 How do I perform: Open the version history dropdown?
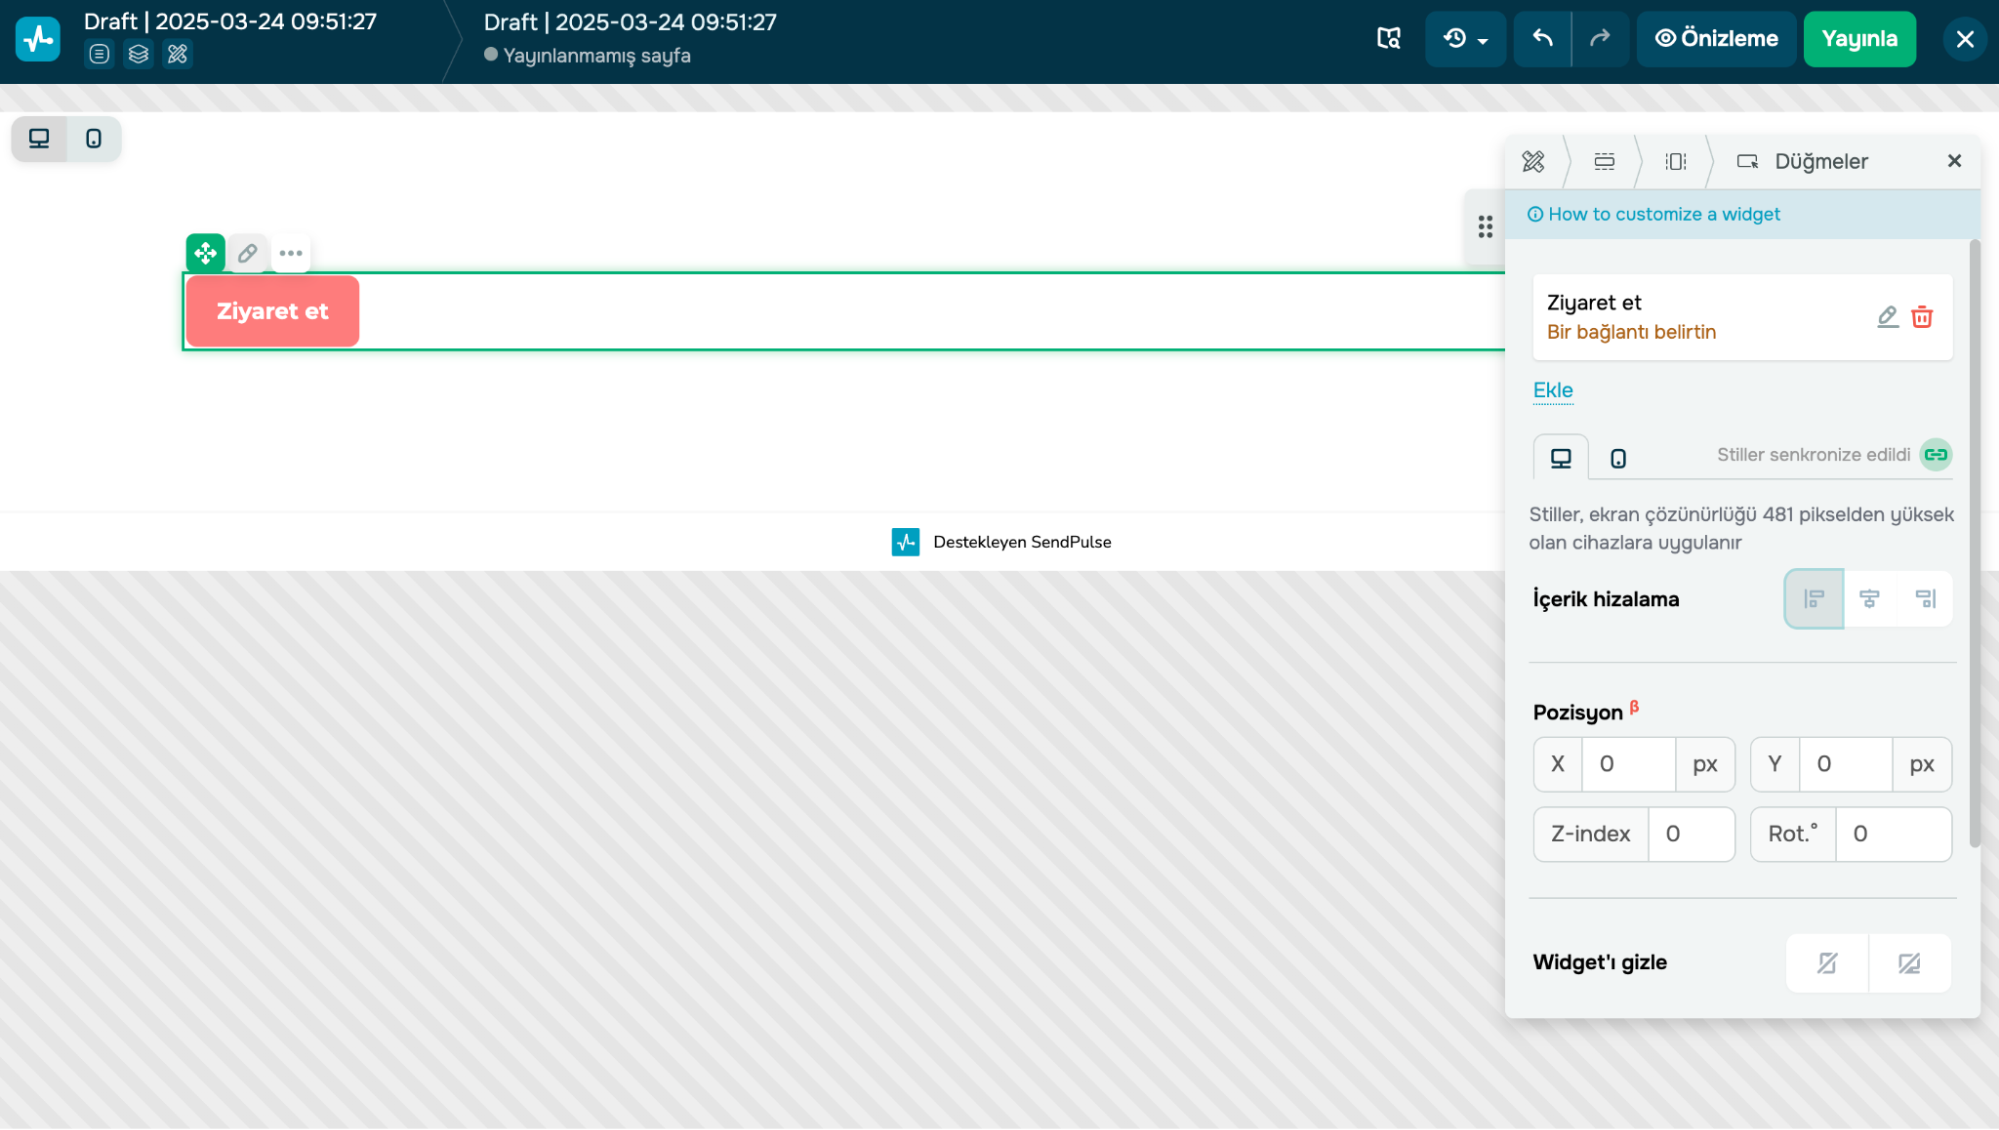1465,39
